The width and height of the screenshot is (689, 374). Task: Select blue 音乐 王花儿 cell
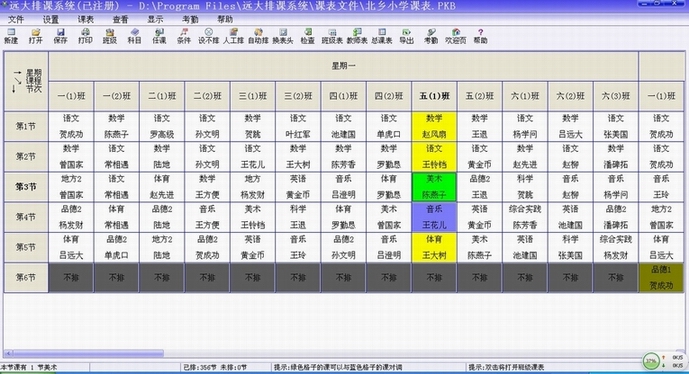(x=434, y=217)
